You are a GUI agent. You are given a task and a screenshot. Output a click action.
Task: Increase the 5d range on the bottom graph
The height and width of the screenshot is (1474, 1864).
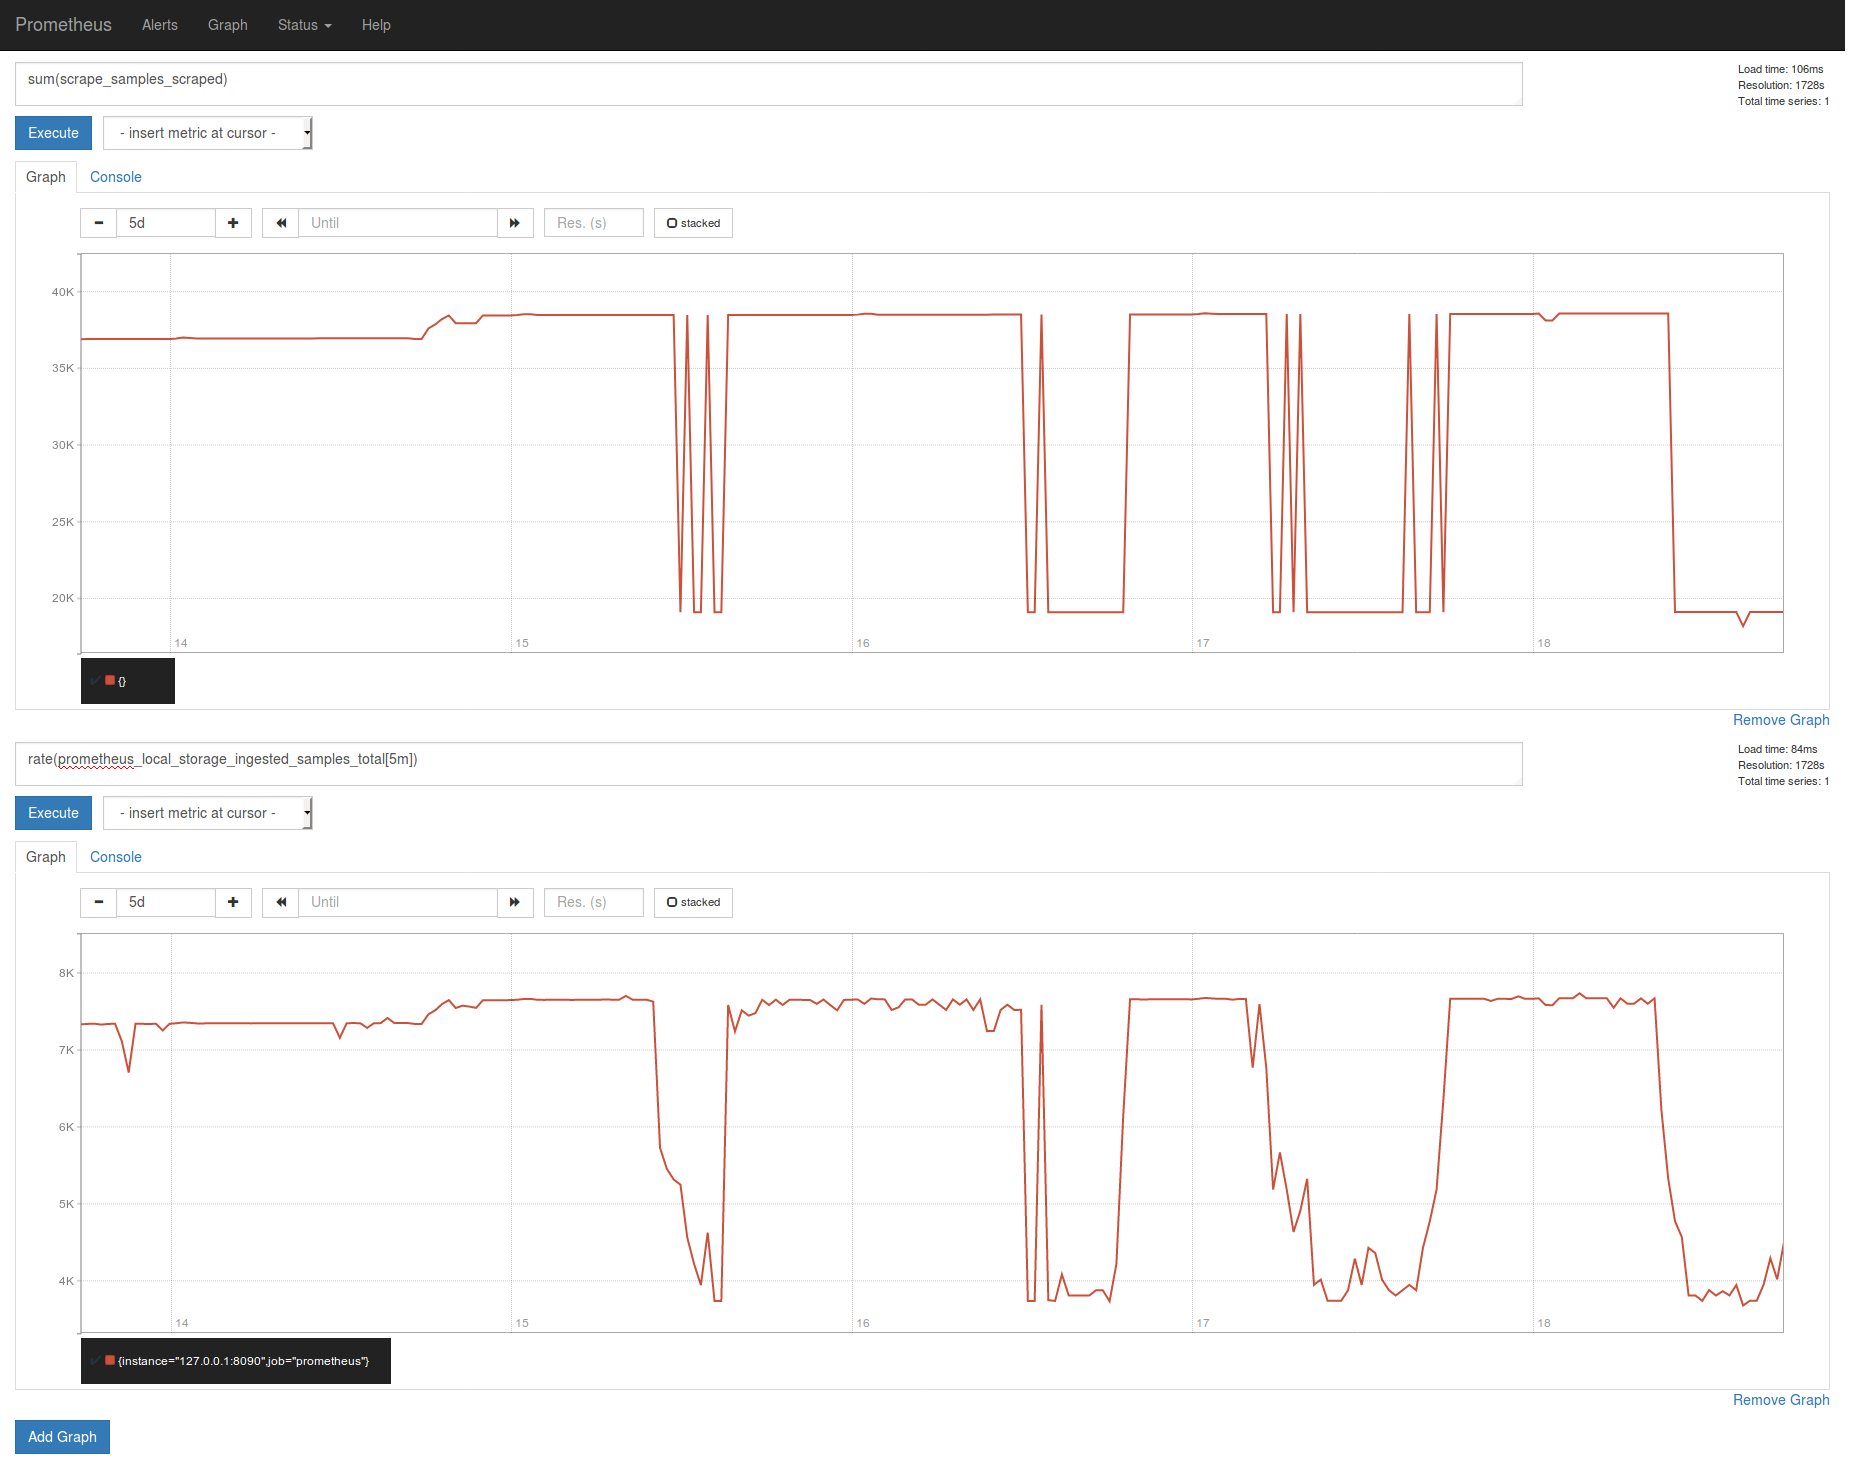pyautogui.click(x=233, y=902)
